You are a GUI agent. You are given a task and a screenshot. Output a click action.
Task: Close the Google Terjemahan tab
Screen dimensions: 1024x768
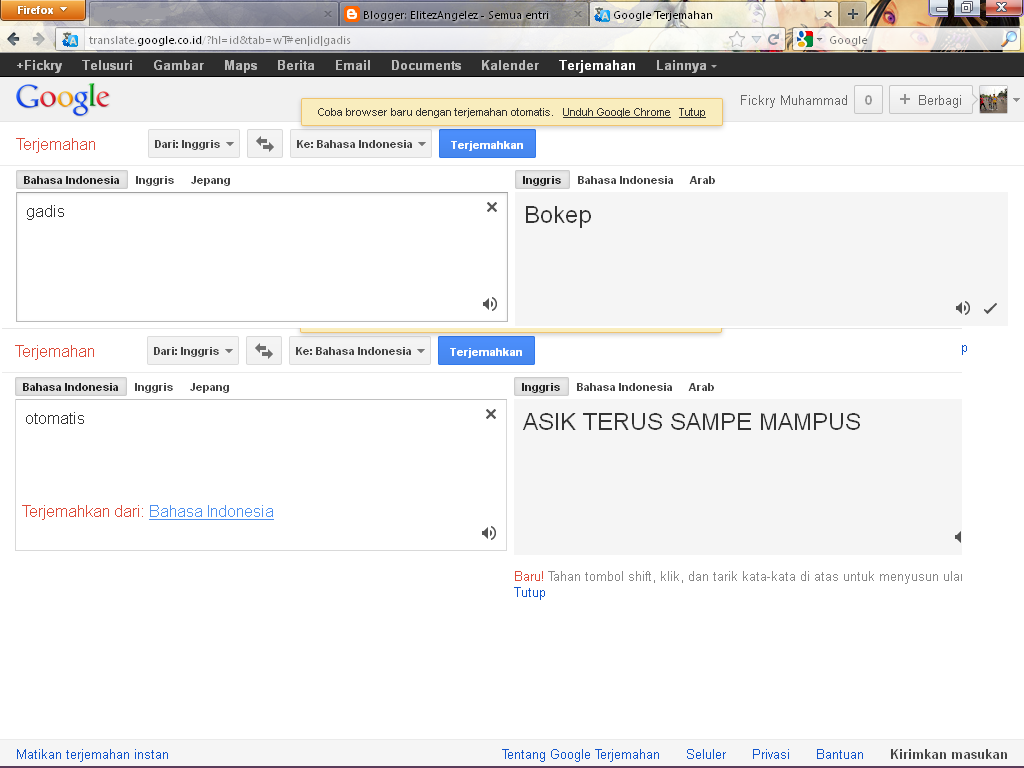pos(828,14)
